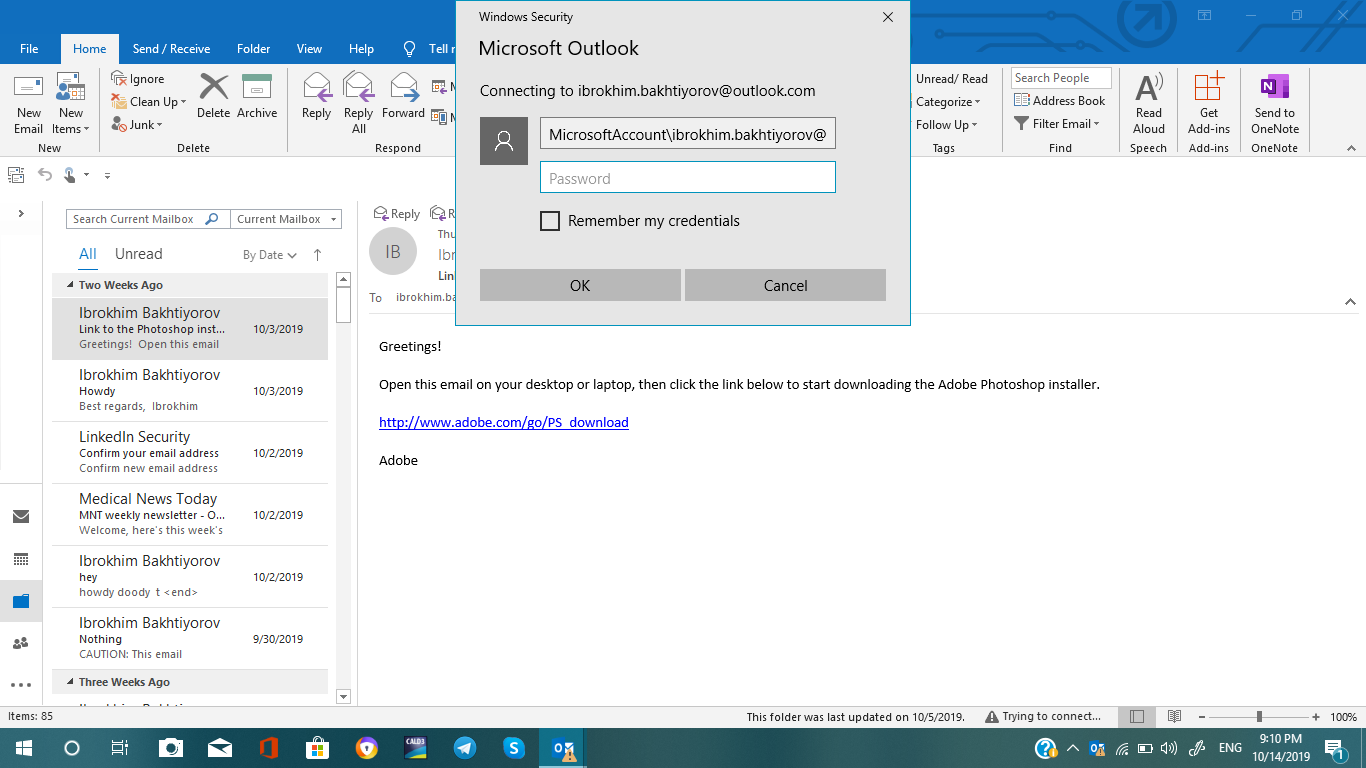Enable Remember my credentials checkbox

(x=550, y=221)
